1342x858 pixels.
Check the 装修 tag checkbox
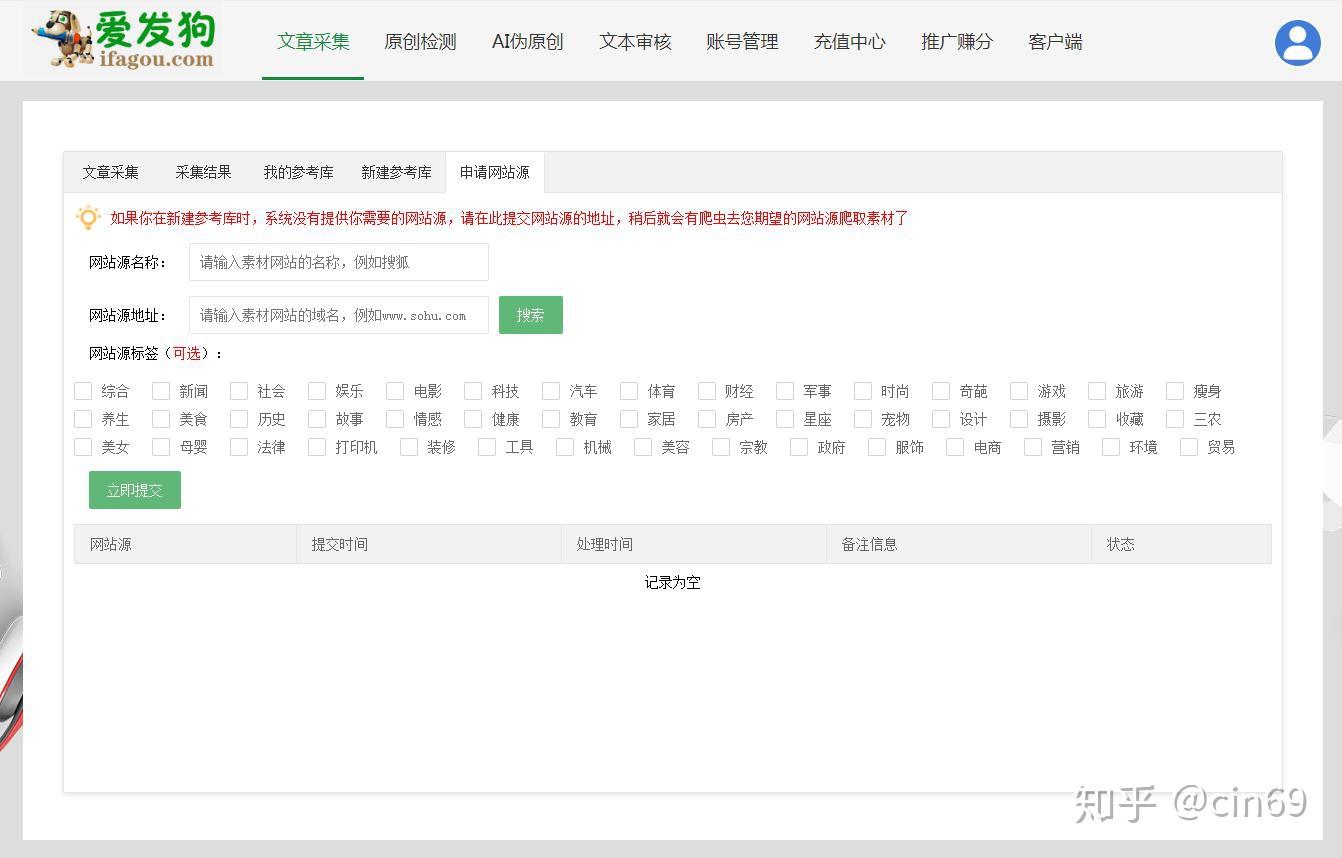409,447
